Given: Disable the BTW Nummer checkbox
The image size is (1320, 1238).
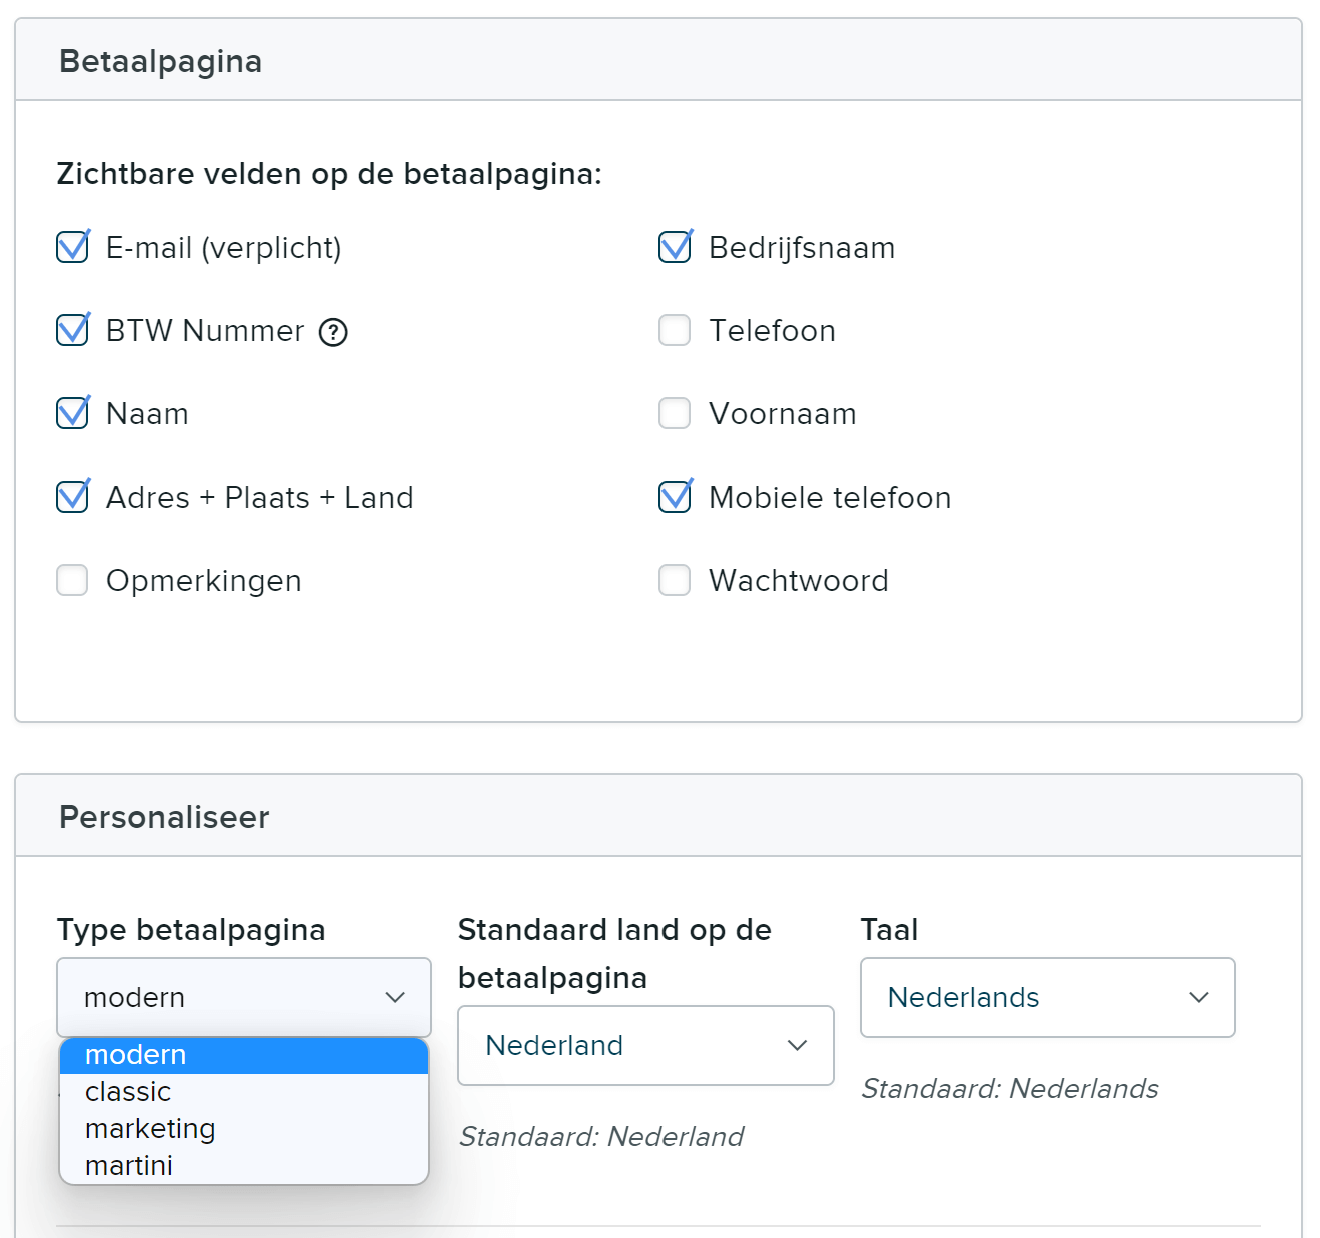Looking at the screenshot, I should 73,330.
